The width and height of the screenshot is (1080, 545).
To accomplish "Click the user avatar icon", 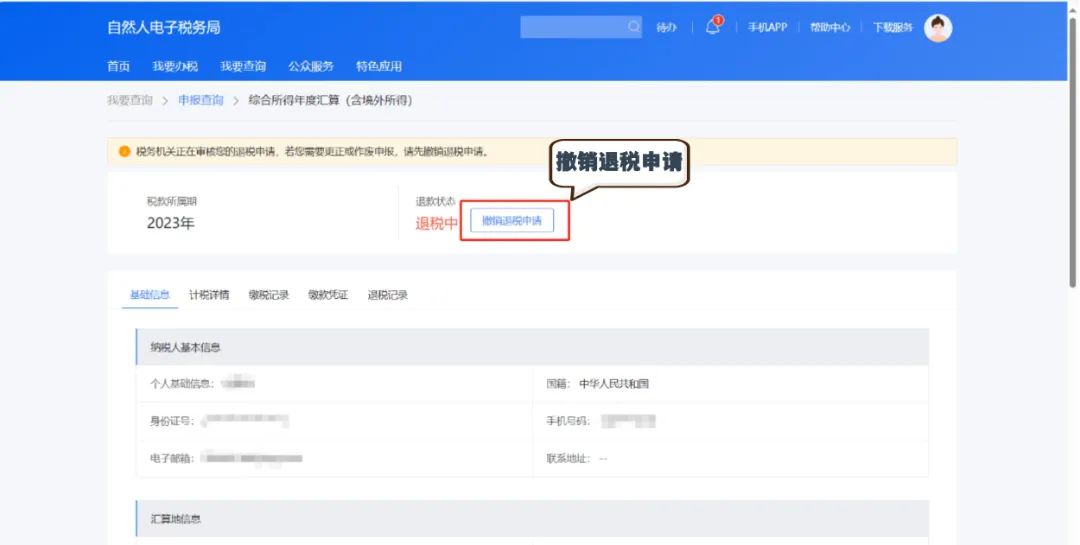I will 937,28.
